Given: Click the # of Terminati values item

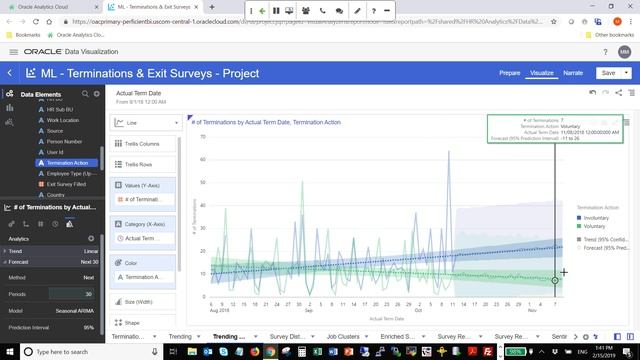Looking at the screenshot, I should [x=143, y=200].
